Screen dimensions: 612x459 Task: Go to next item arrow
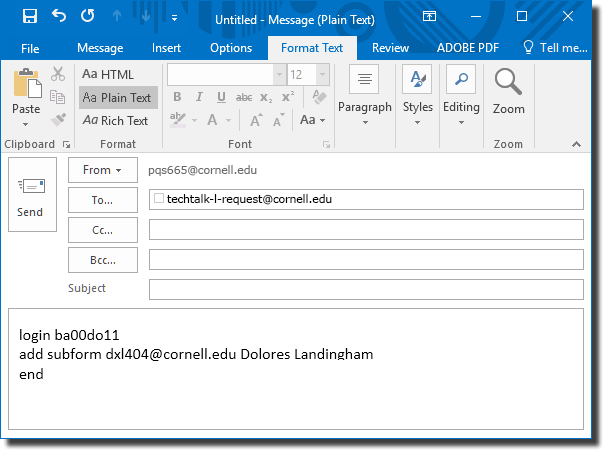(x=146, y=16)
